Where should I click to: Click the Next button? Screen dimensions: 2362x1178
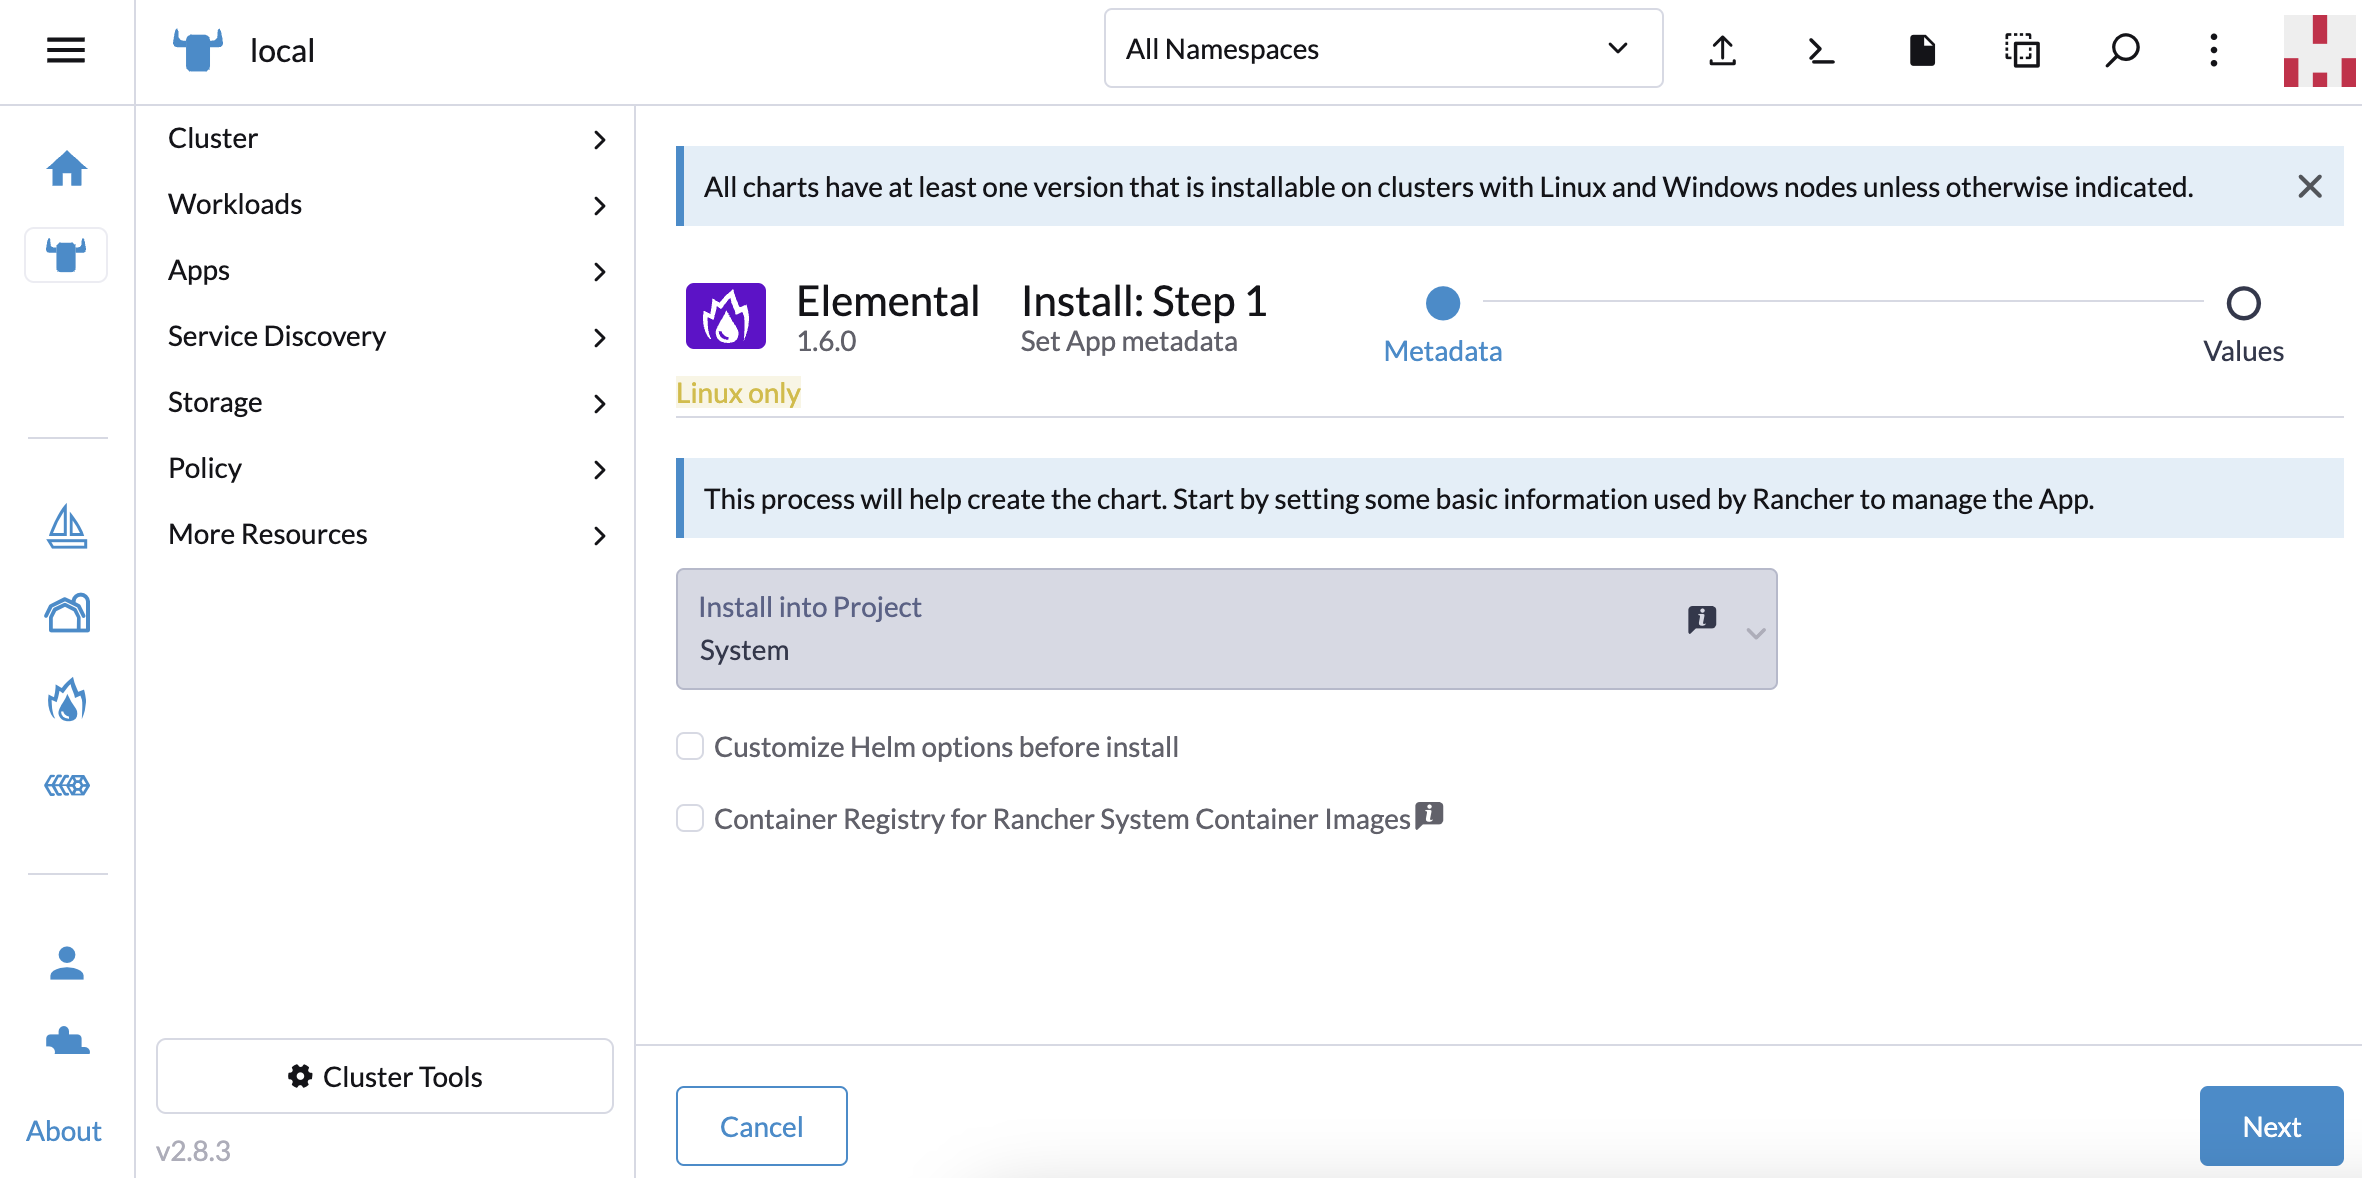click(2271, 1126)
